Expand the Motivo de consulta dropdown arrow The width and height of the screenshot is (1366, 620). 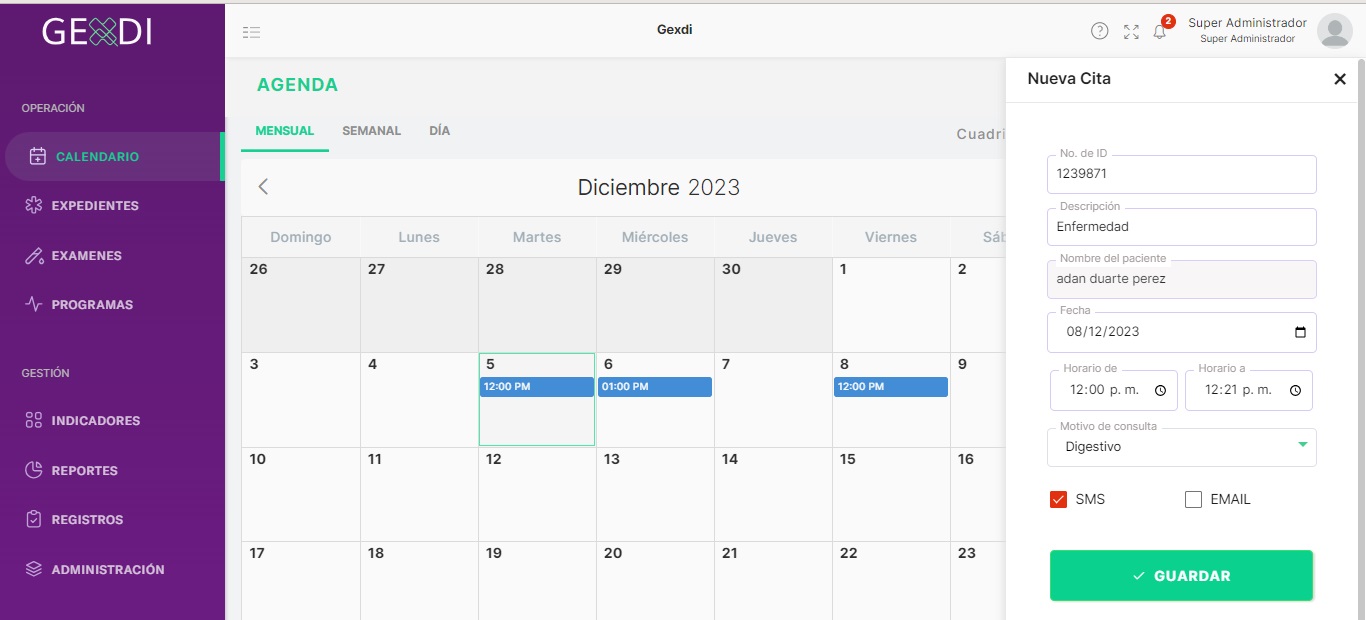(1302, 444)
